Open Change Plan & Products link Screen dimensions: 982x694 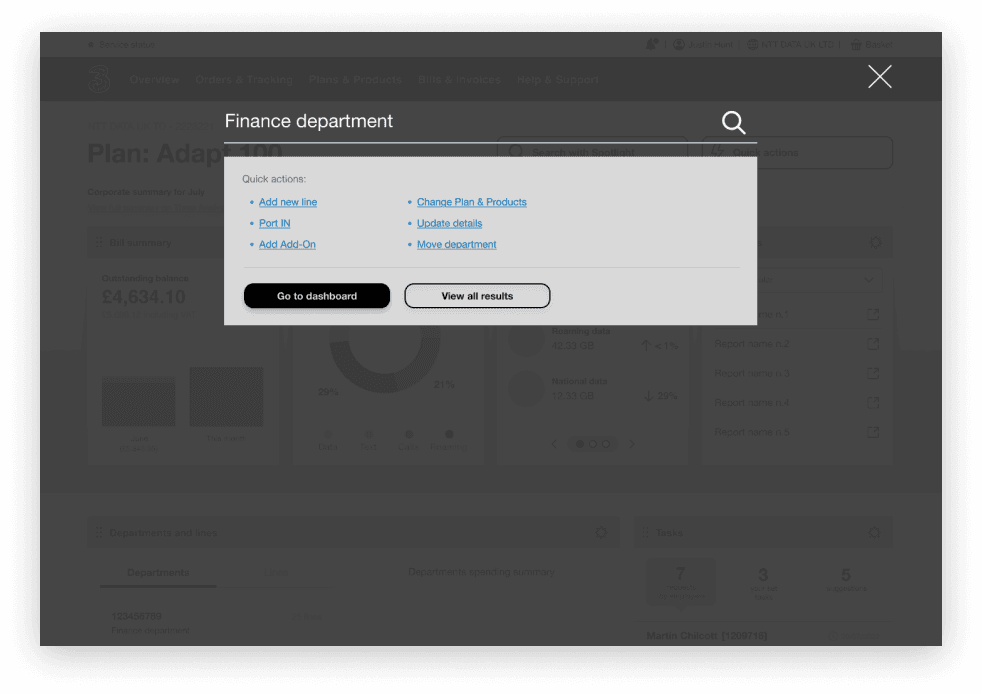coord(472,202)
